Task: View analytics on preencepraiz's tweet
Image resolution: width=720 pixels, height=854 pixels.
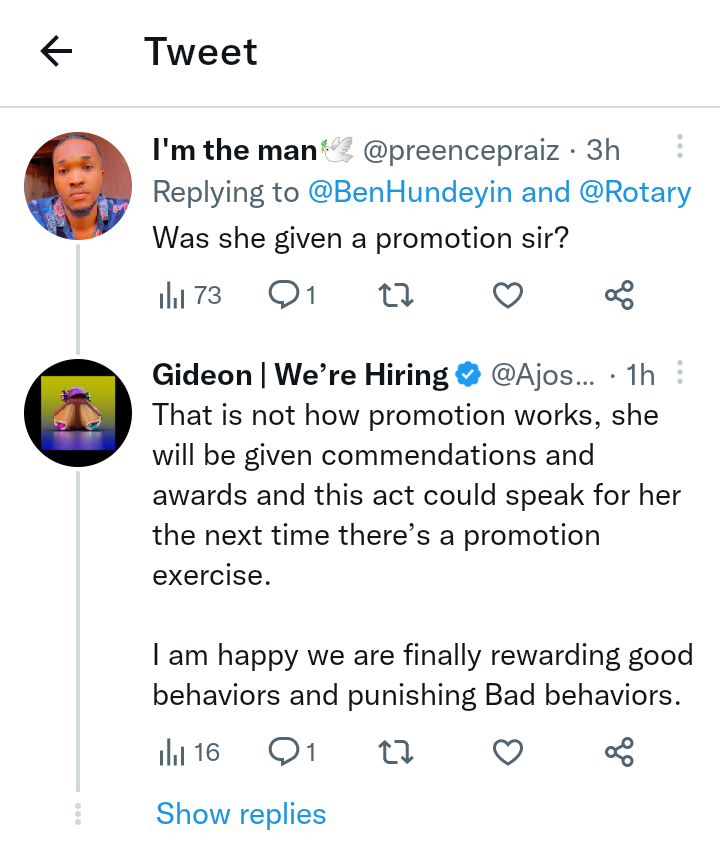Action: point(190,295)
